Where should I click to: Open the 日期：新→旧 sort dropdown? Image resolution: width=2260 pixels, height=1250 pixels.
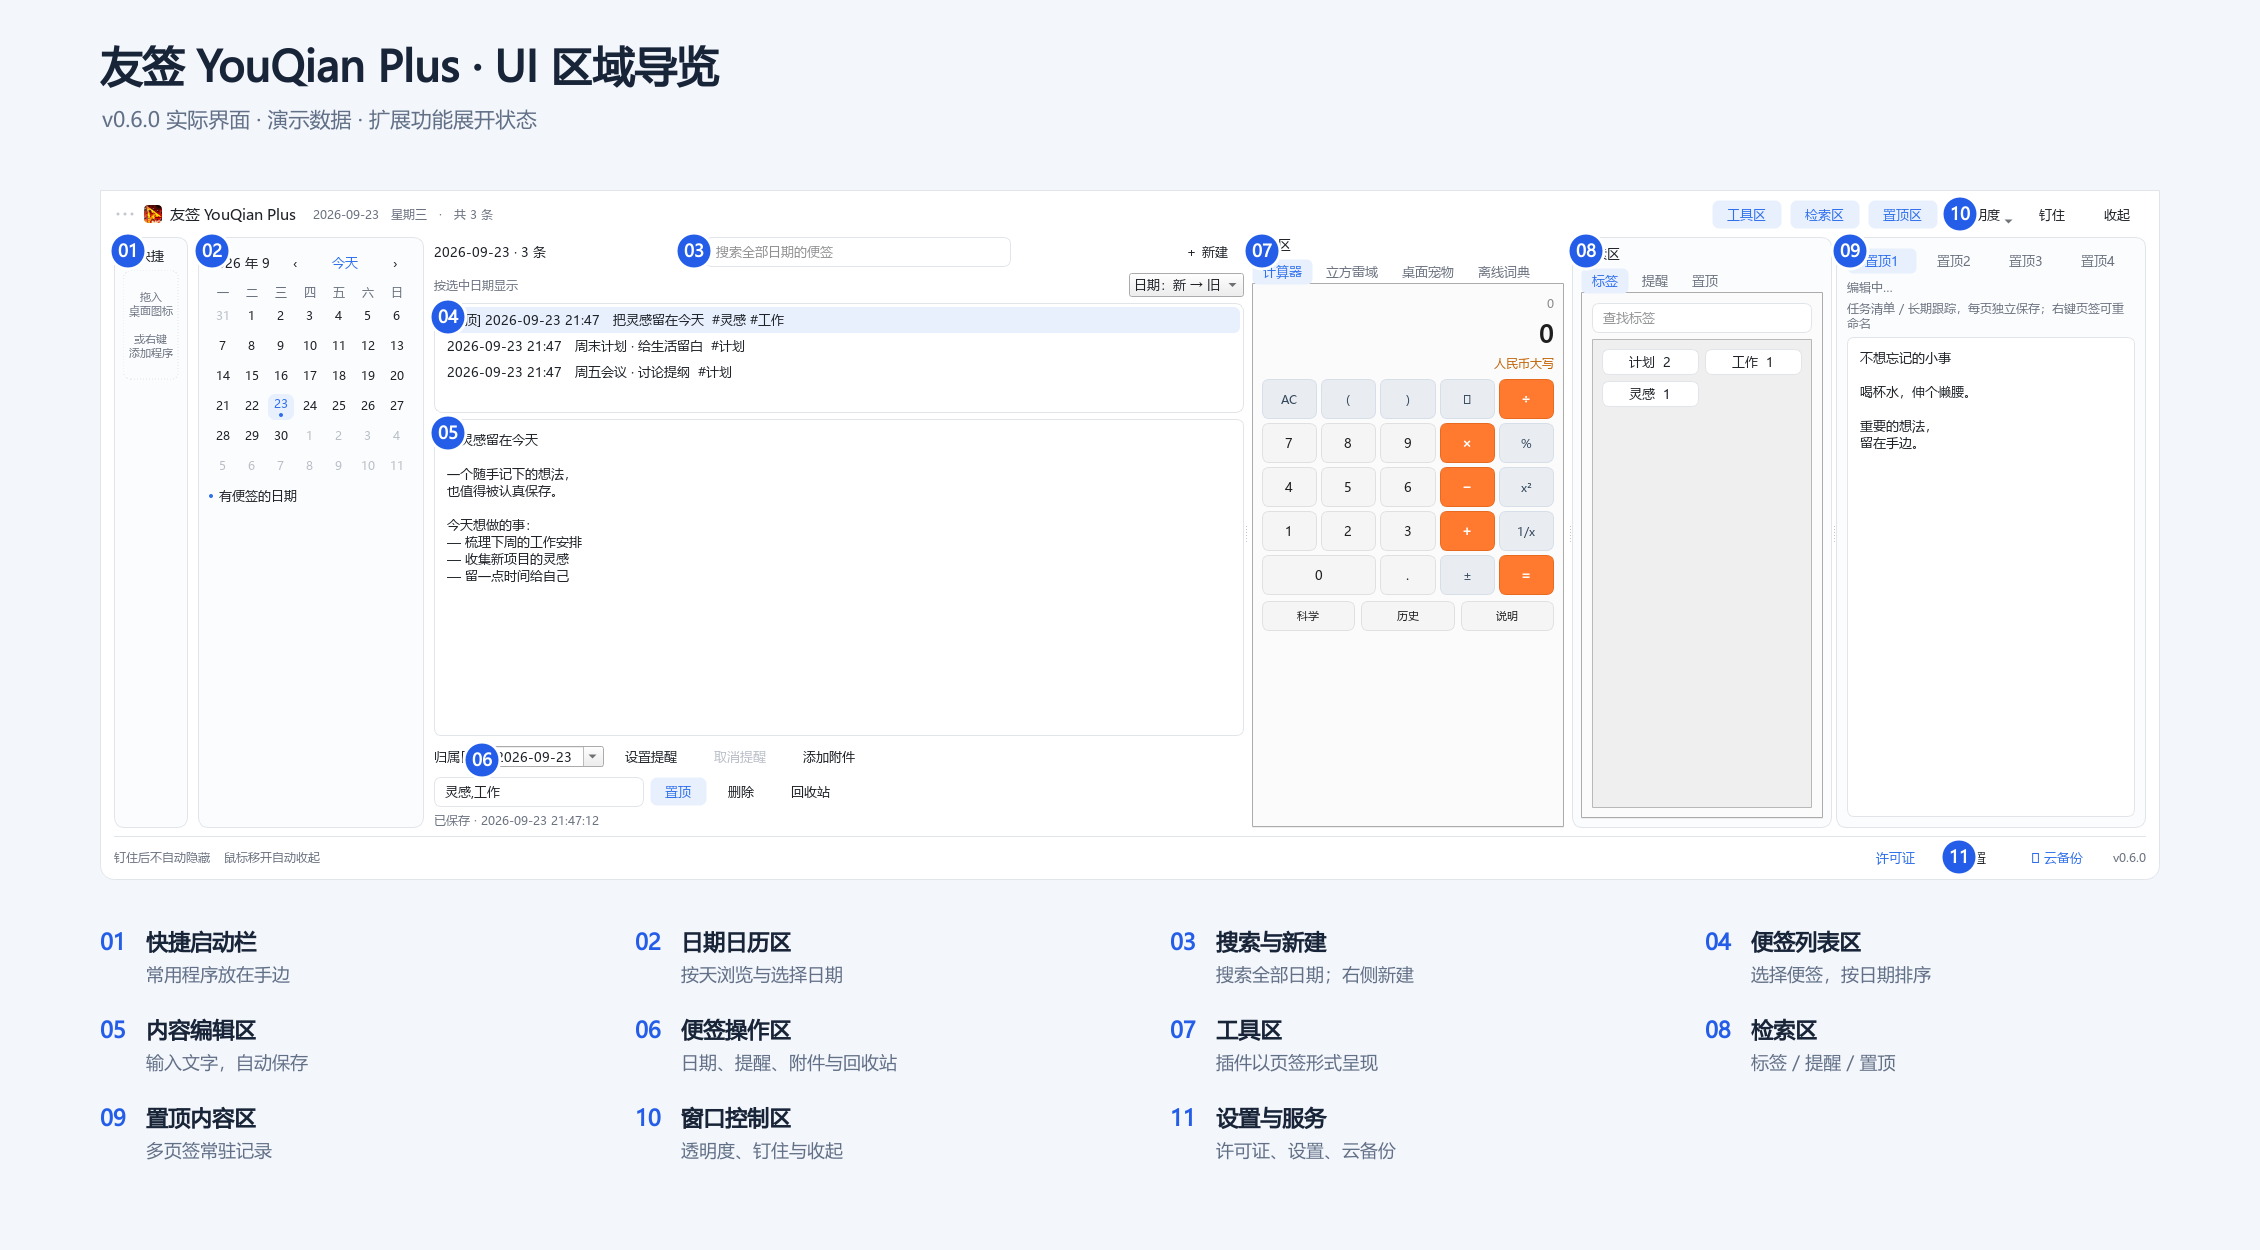tap(1186, 285)
